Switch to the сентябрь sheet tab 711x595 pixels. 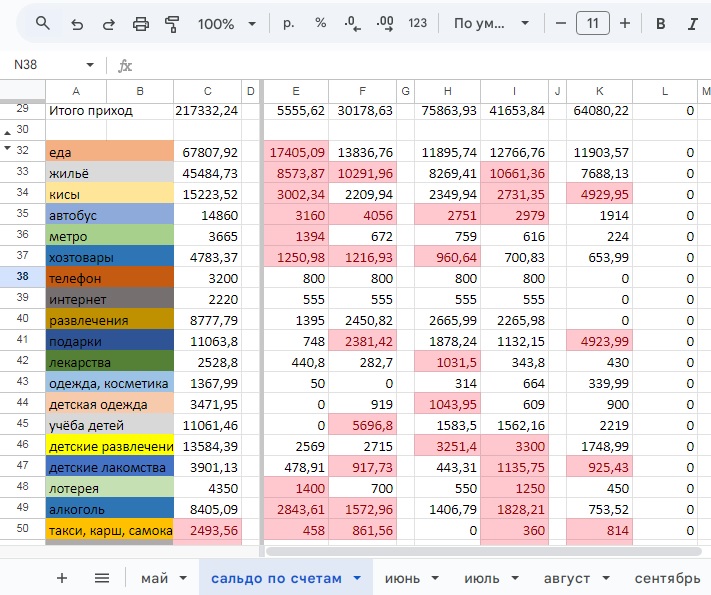click(x=667, y=578)
